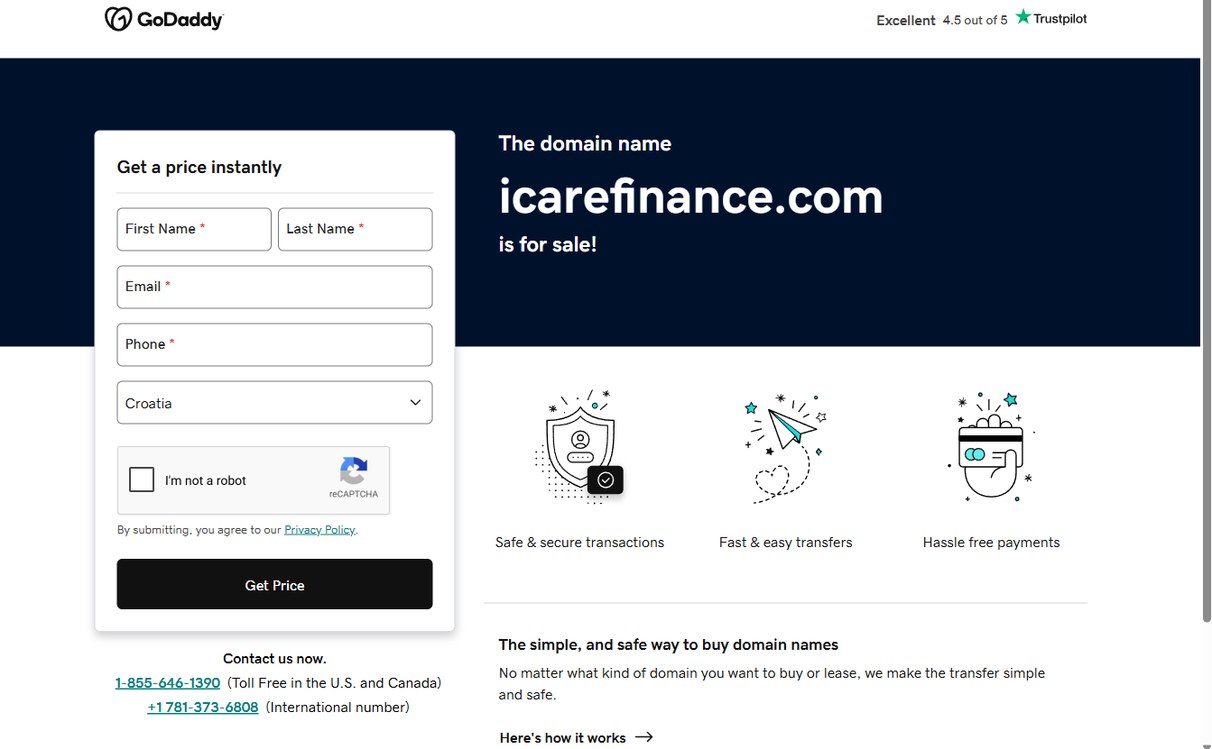This screenshot has width=1212, height=749.
Task: Click the Contact us now text
Action: (x=275, y=658)
